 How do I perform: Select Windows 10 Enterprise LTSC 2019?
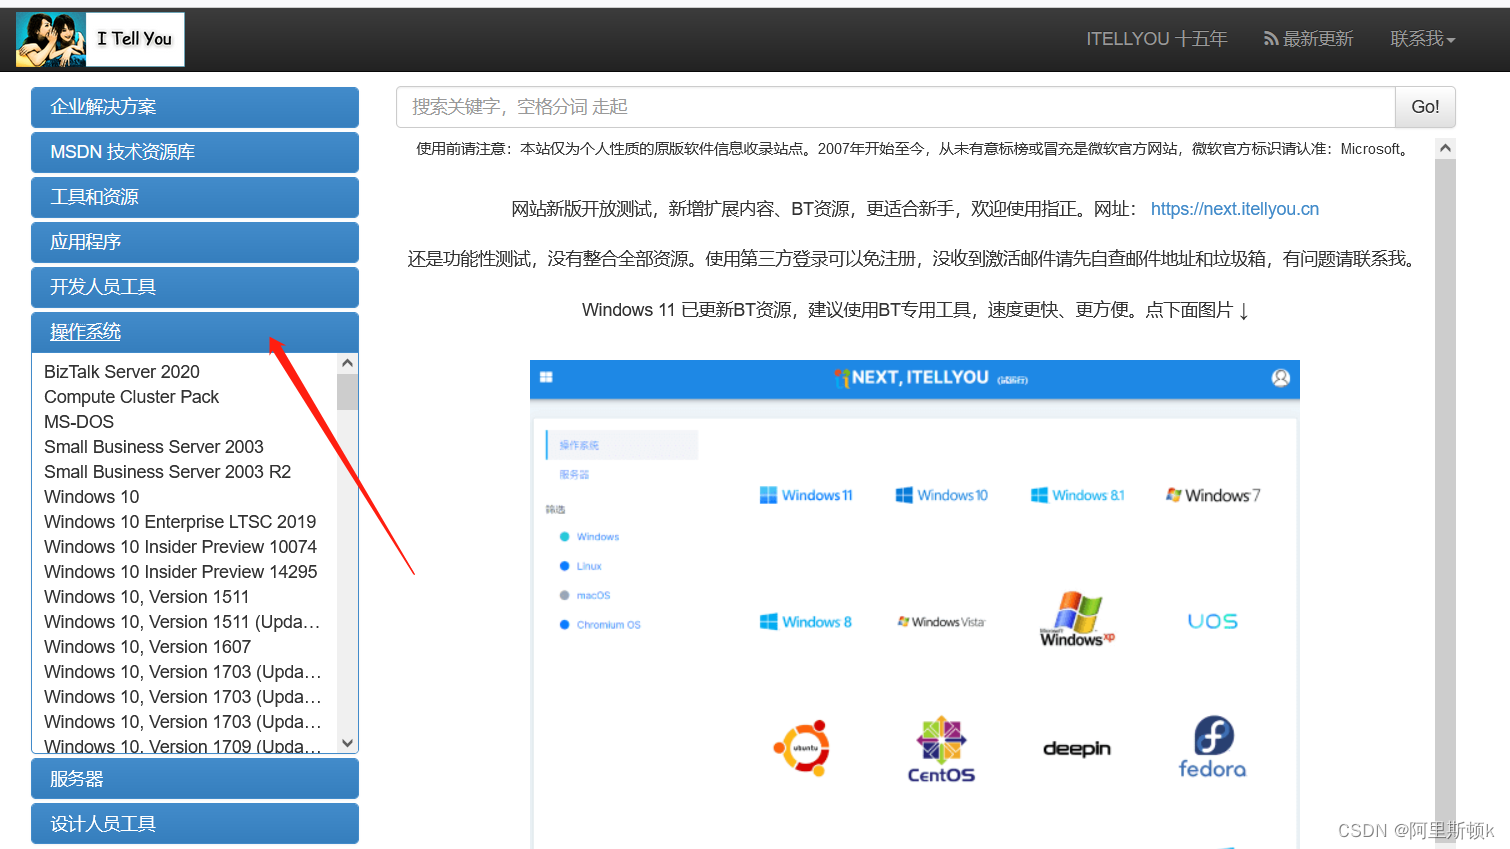pyautogui.click(x=180, y=522)
